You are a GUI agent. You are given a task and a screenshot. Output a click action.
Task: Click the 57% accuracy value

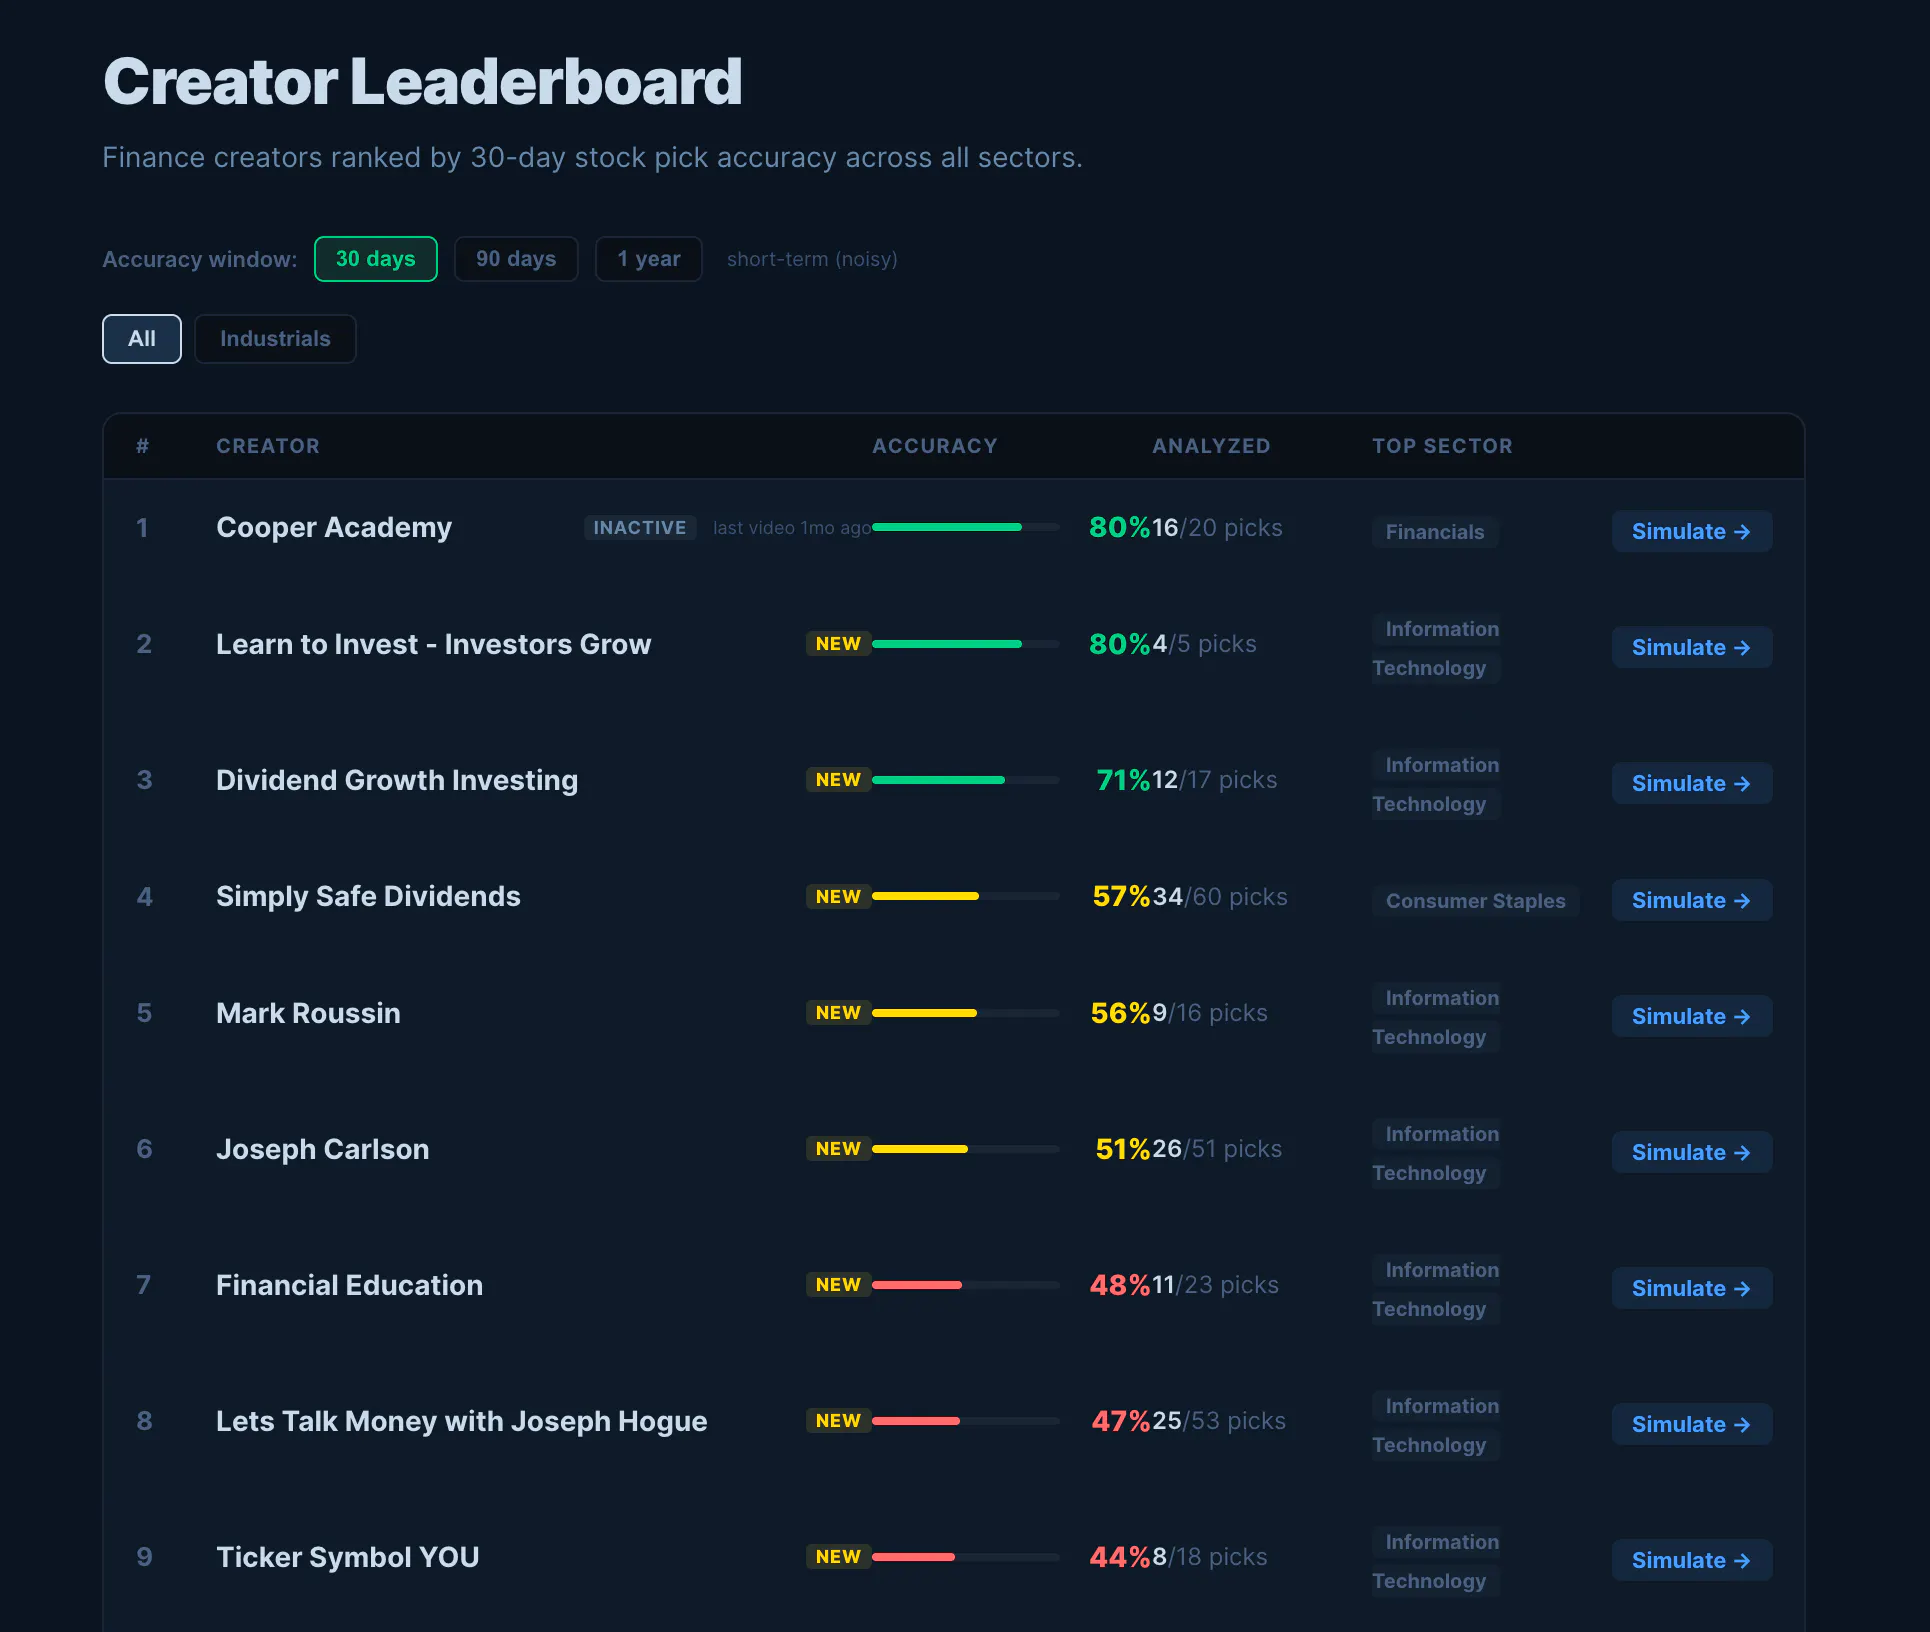pyautogui.click(x=1121, y=896)
